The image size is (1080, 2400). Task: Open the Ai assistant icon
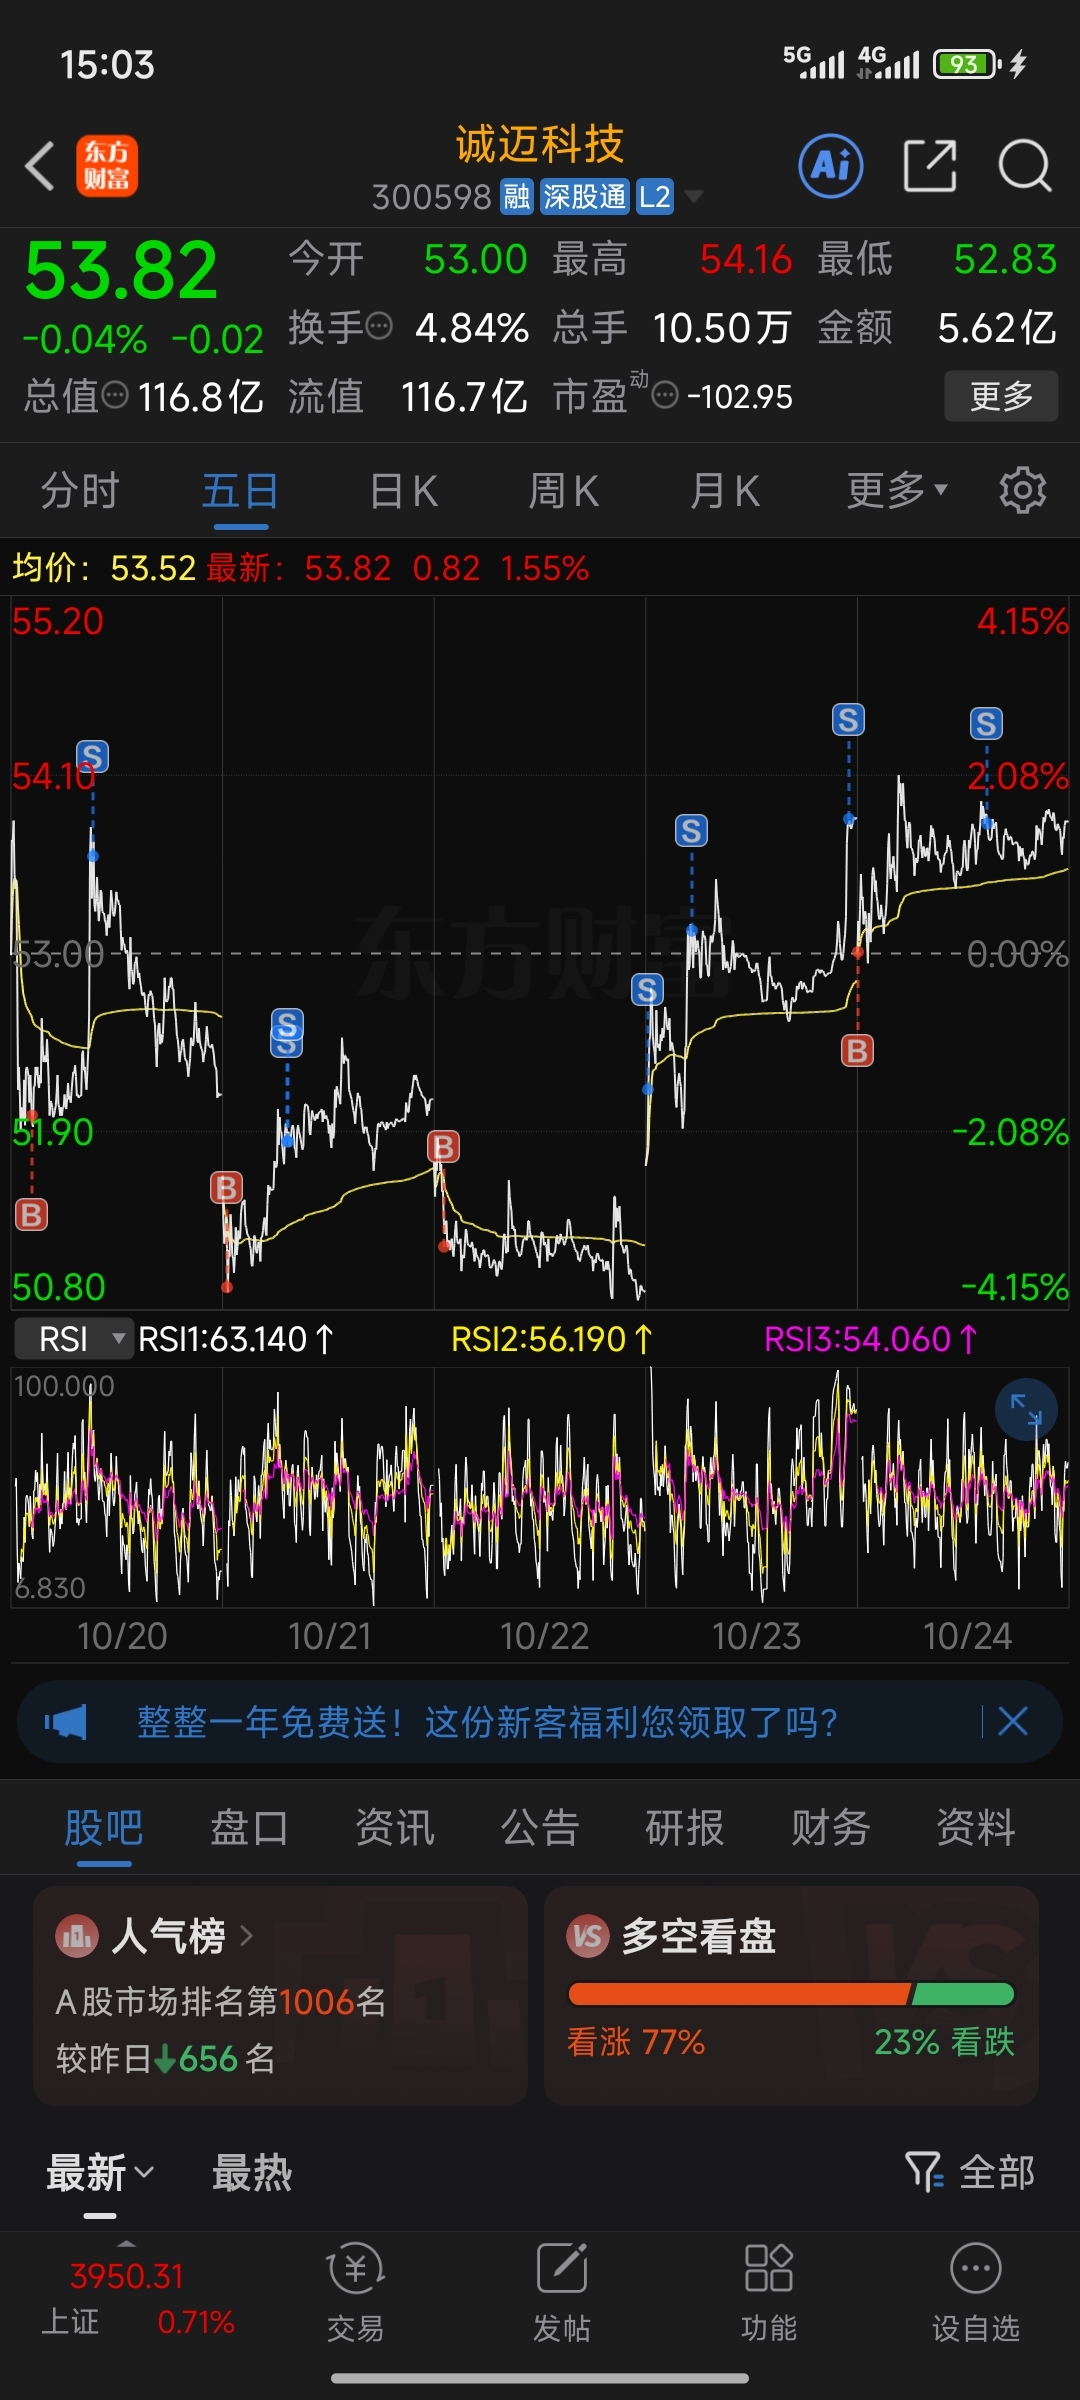831,166
